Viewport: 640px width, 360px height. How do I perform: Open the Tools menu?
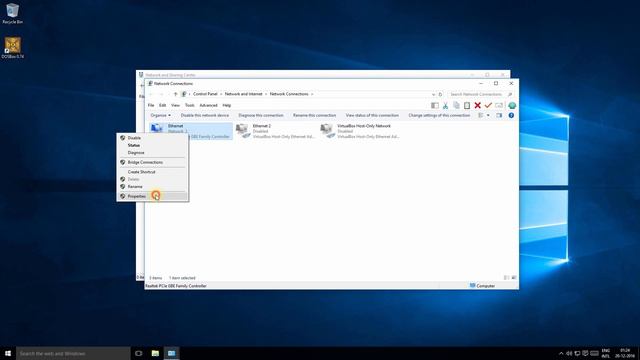(x=189, y=105)
